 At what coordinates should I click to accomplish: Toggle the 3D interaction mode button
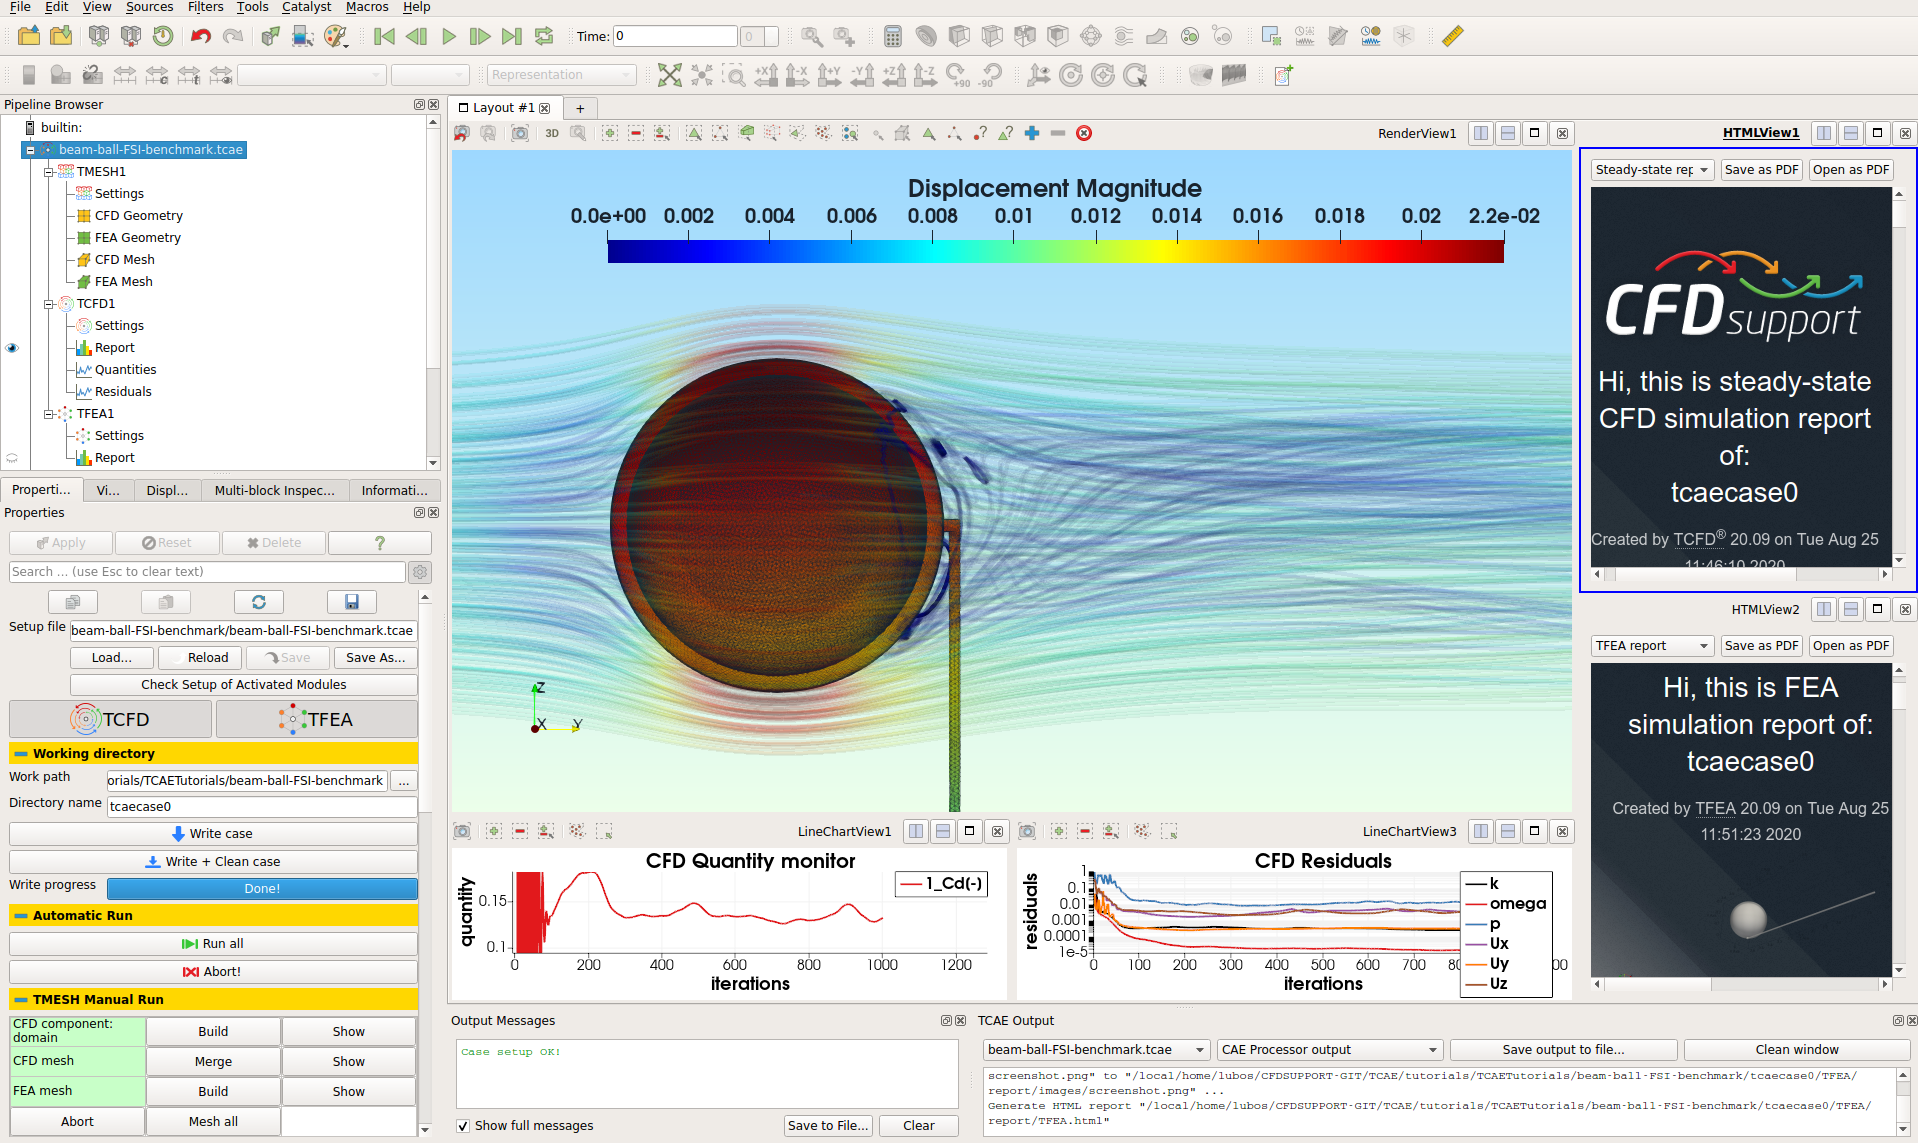point(552,133)
